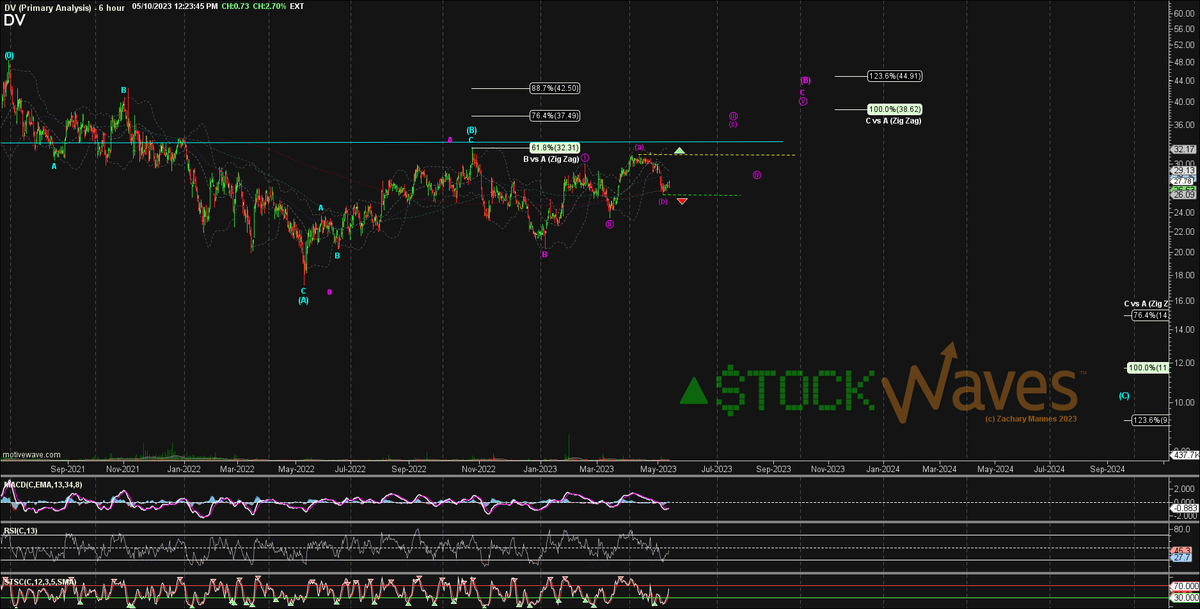Image resolution: width=1200 pixels, height=609 pixels.
Task: Select the yellow dashed resistance line
Action: [x=718, y=155]
